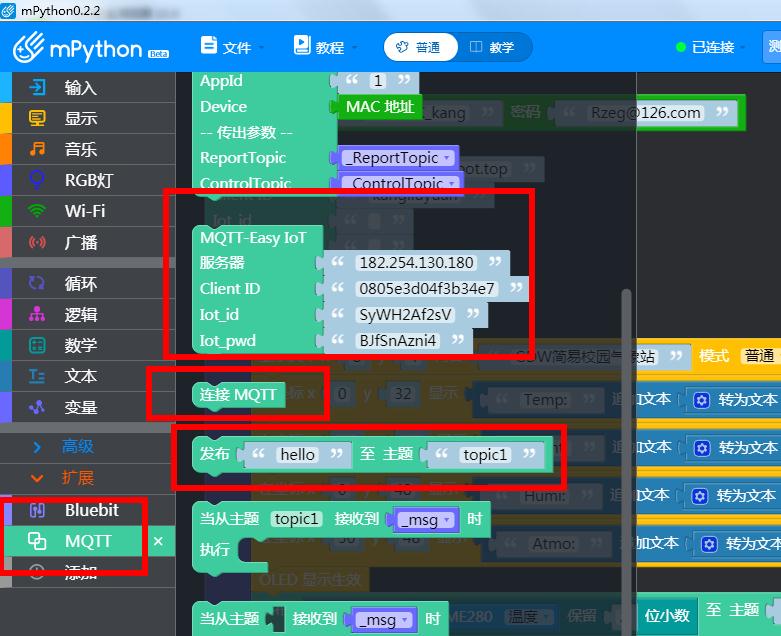Click the 教程 tutorial icon

(x=302, y=45)
